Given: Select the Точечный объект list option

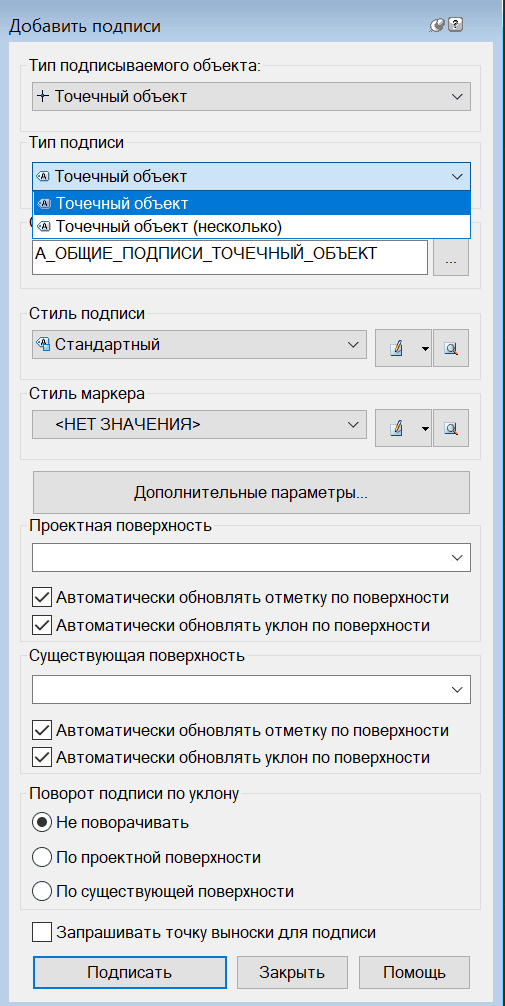Looking at the screenshot, I should [x=252, y=203].
